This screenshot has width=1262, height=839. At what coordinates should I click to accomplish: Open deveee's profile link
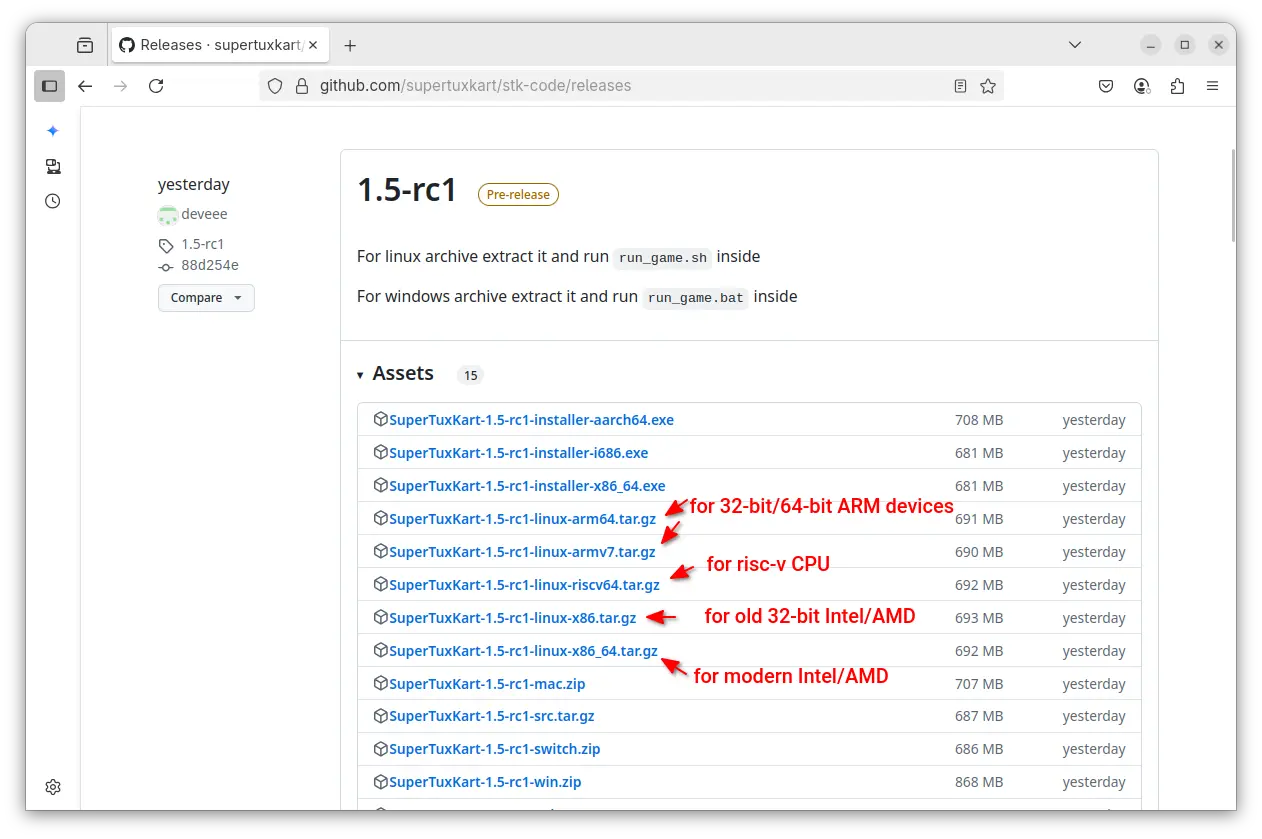(x=204, y=214)
